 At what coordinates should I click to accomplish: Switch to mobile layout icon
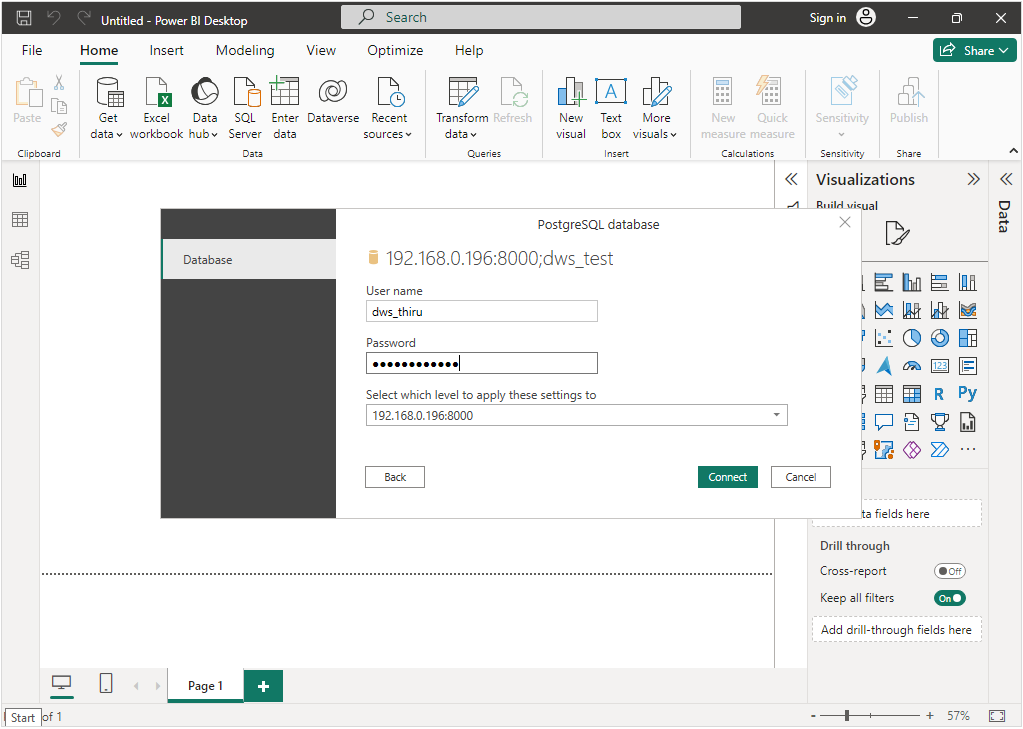[106, 684]
